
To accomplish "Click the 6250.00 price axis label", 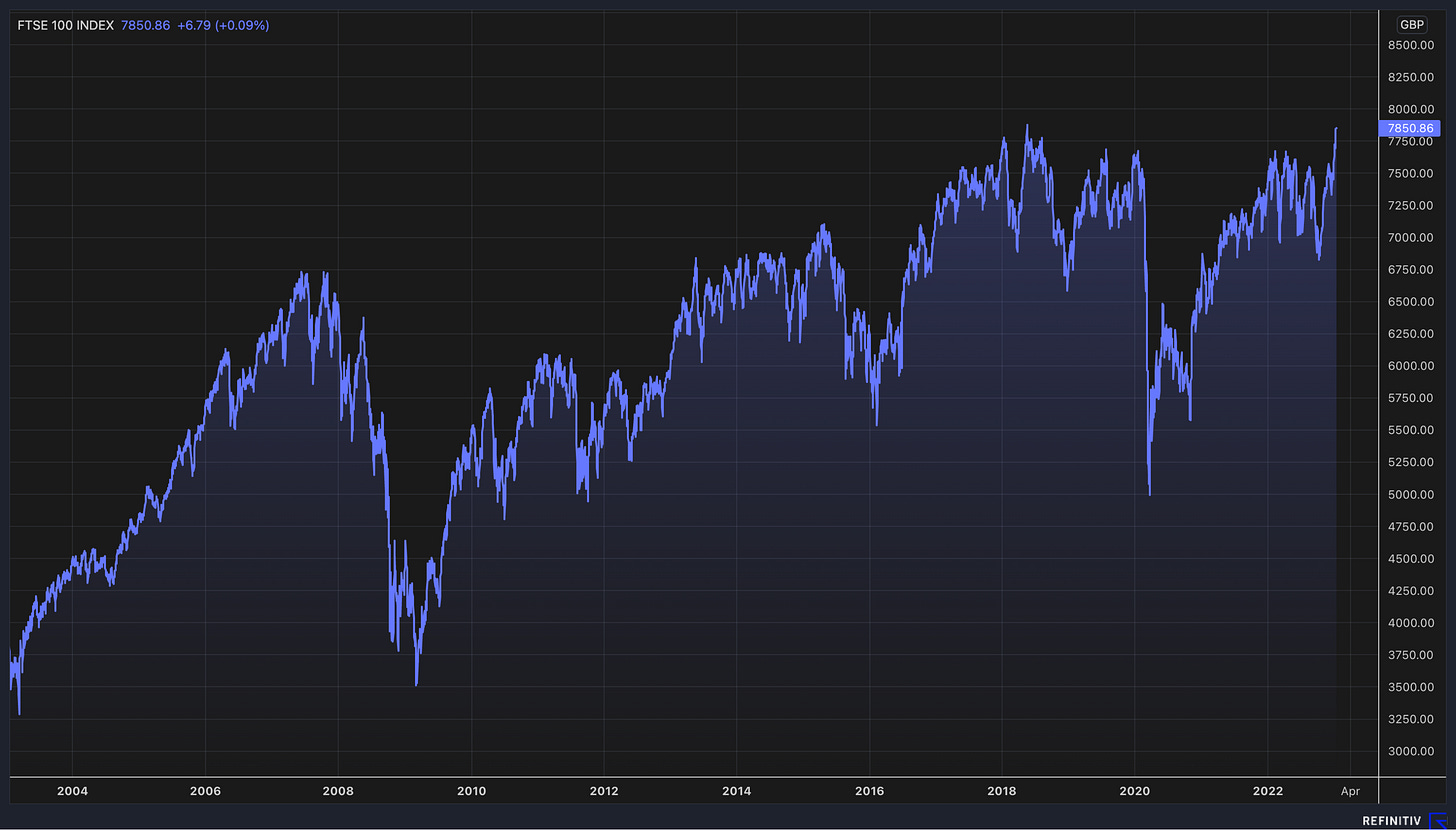I will pyautogui.click(x=1411, y=334).
